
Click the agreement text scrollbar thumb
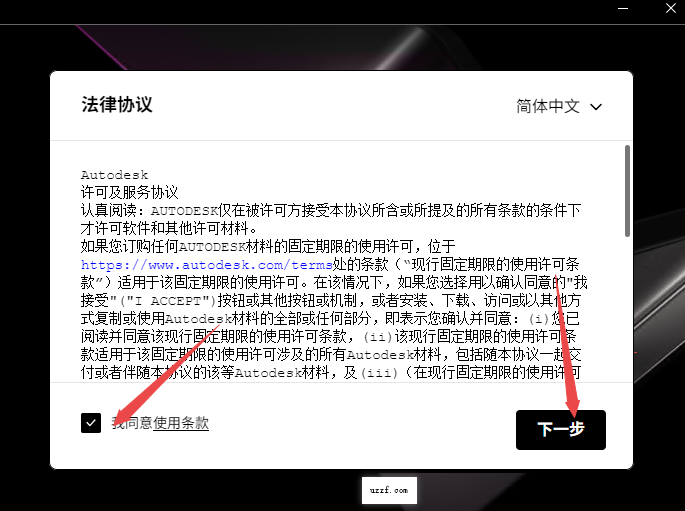[627, 190]
